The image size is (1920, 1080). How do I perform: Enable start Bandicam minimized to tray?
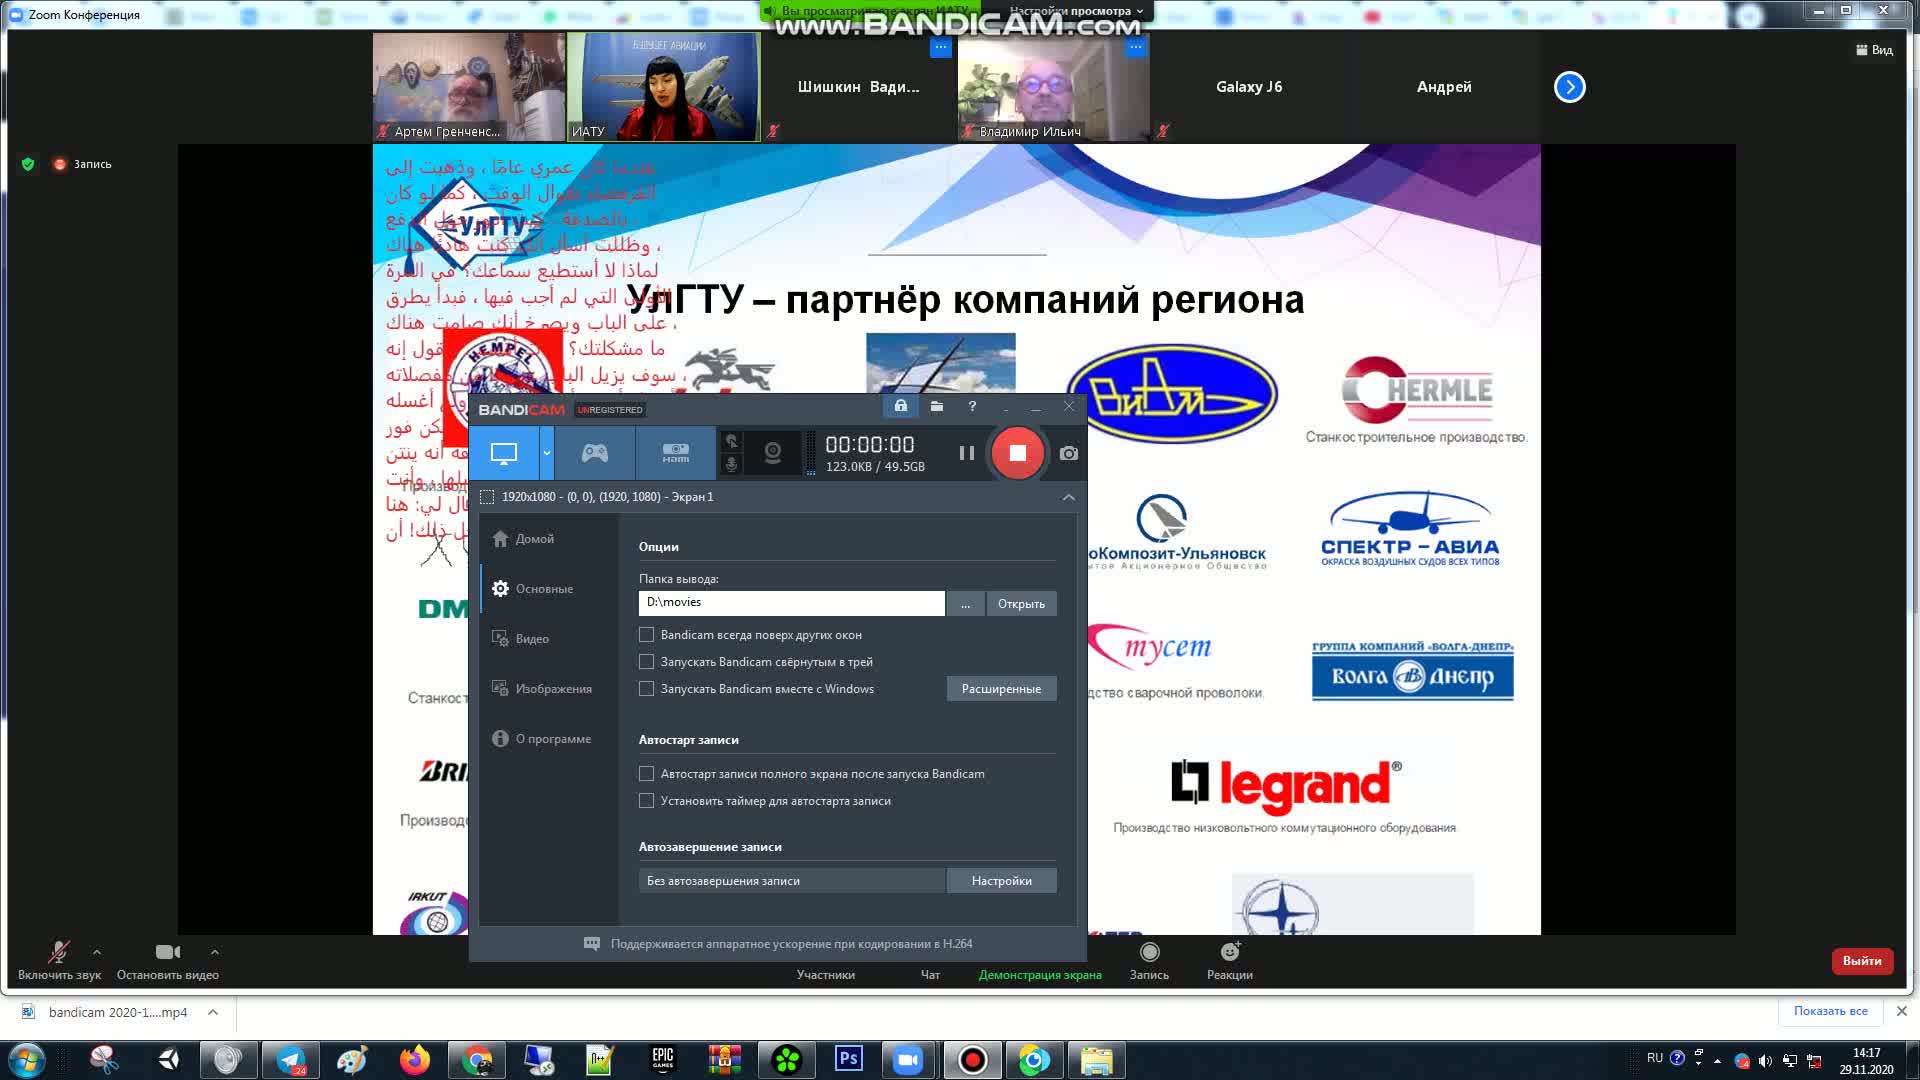point(647,662)
